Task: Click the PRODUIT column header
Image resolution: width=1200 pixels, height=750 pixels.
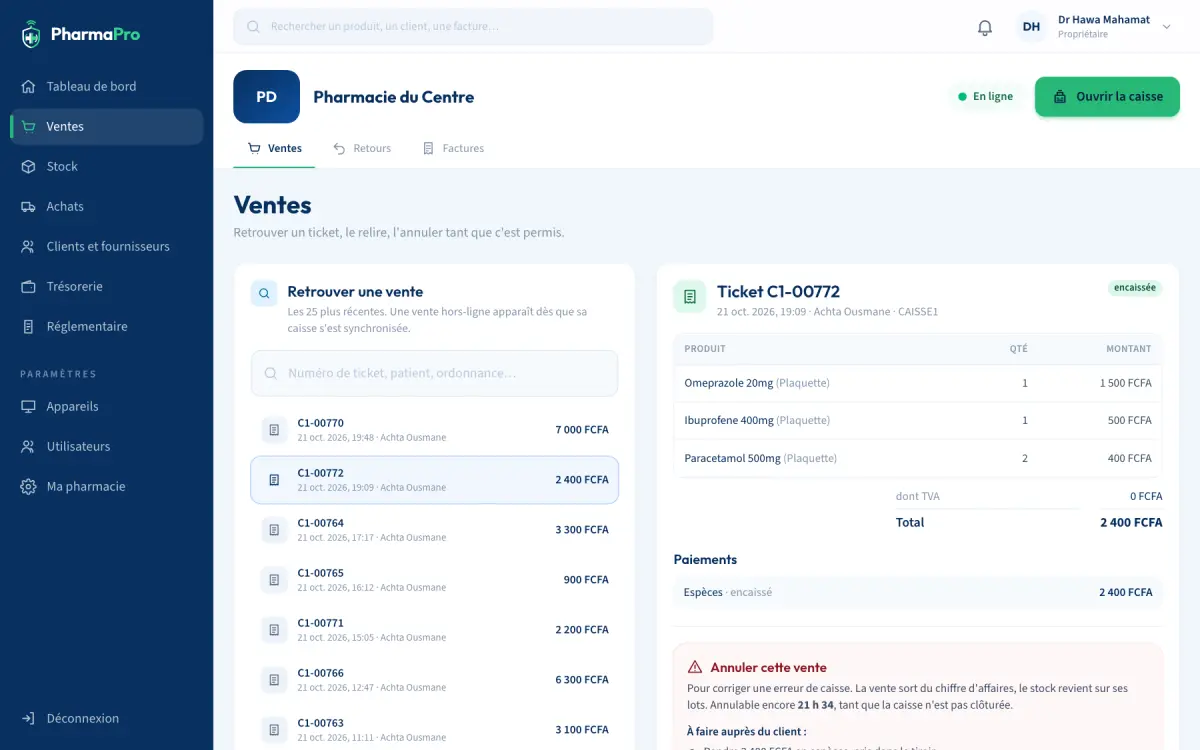Action: pyautogui.click(x=705, y=349)
